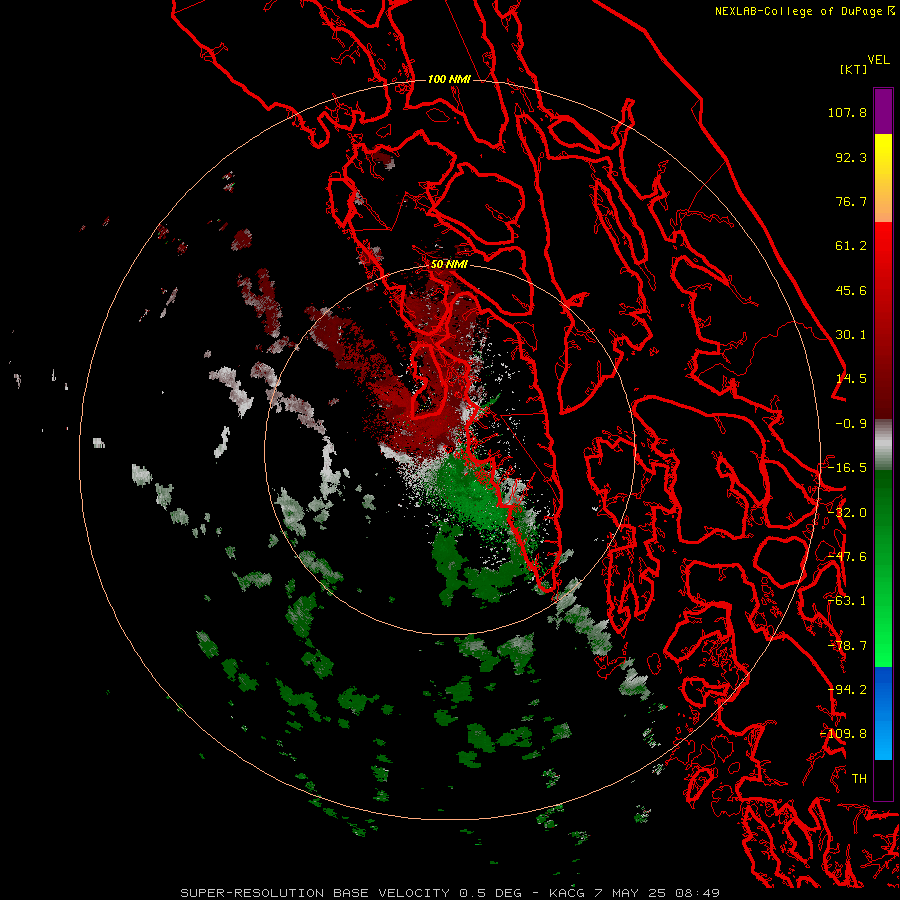Viewport: 900px width, 900px height.
Task: Select the 14.5 scale value
Action: 851,379
